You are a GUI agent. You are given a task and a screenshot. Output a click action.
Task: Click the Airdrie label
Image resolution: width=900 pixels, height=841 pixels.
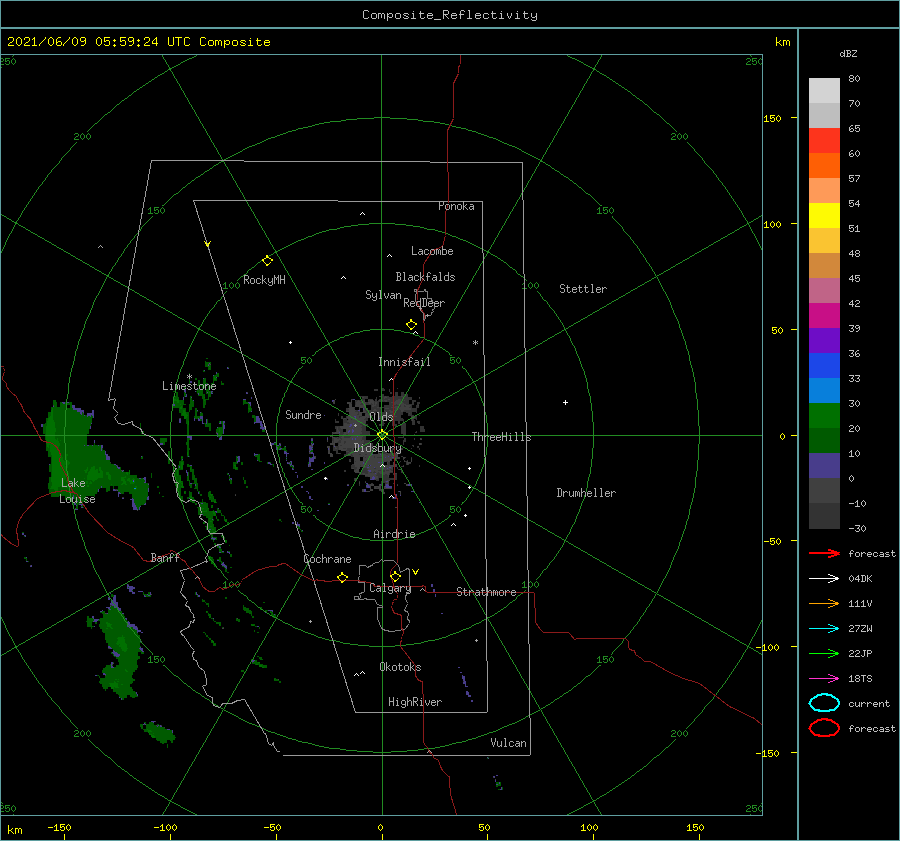394,534
